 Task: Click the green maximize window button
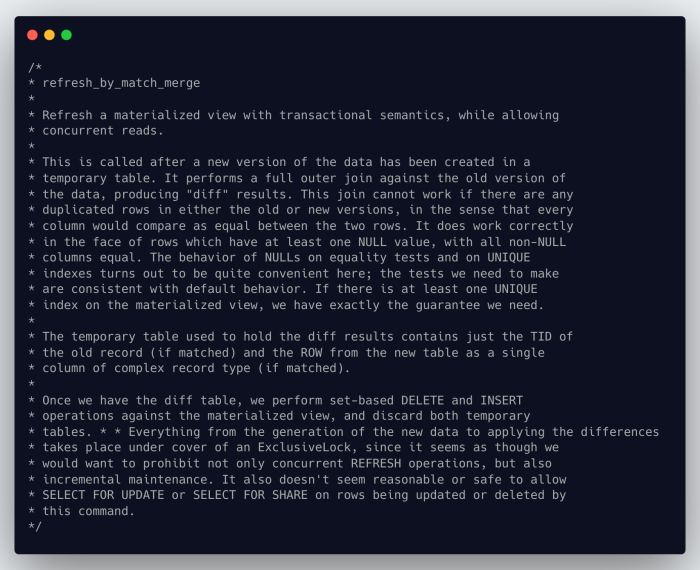tap(66, 35)
